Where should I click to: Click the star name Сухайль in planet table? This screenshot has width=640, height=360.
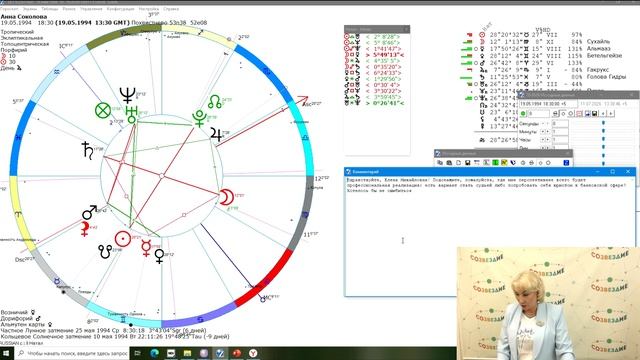598,42
